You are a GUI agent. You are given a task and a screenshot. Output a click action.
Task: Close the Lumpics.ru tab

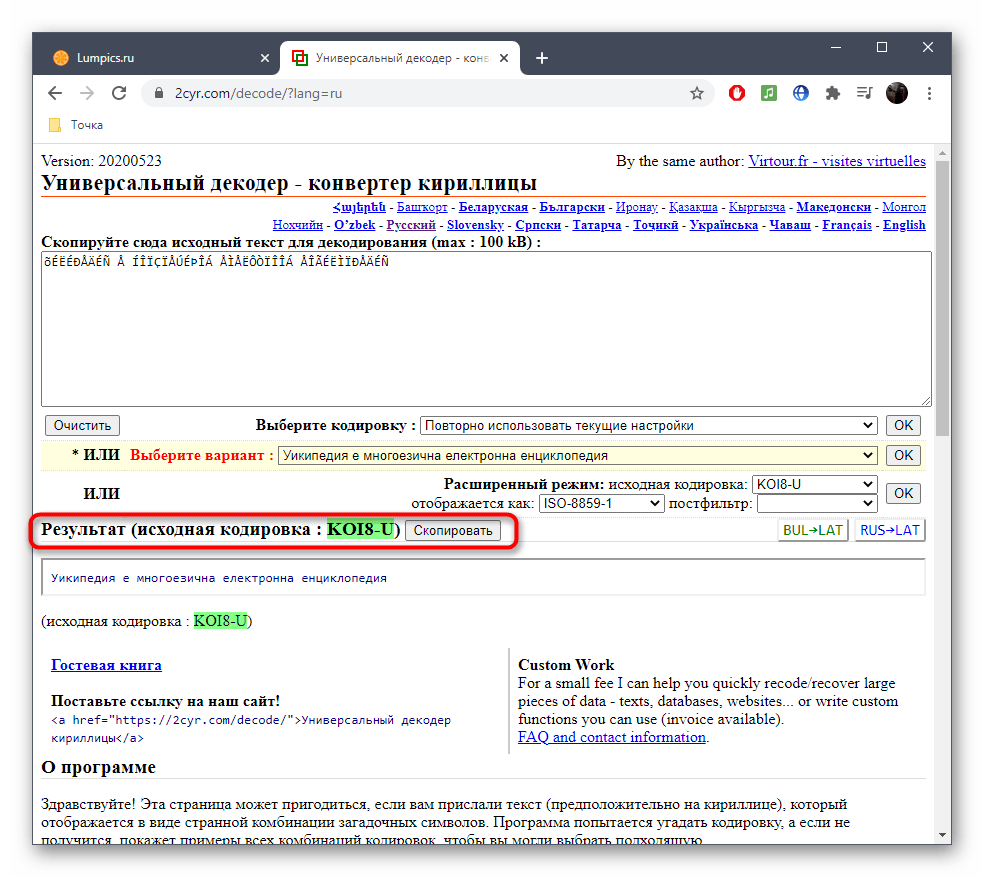tap(265, 58)
